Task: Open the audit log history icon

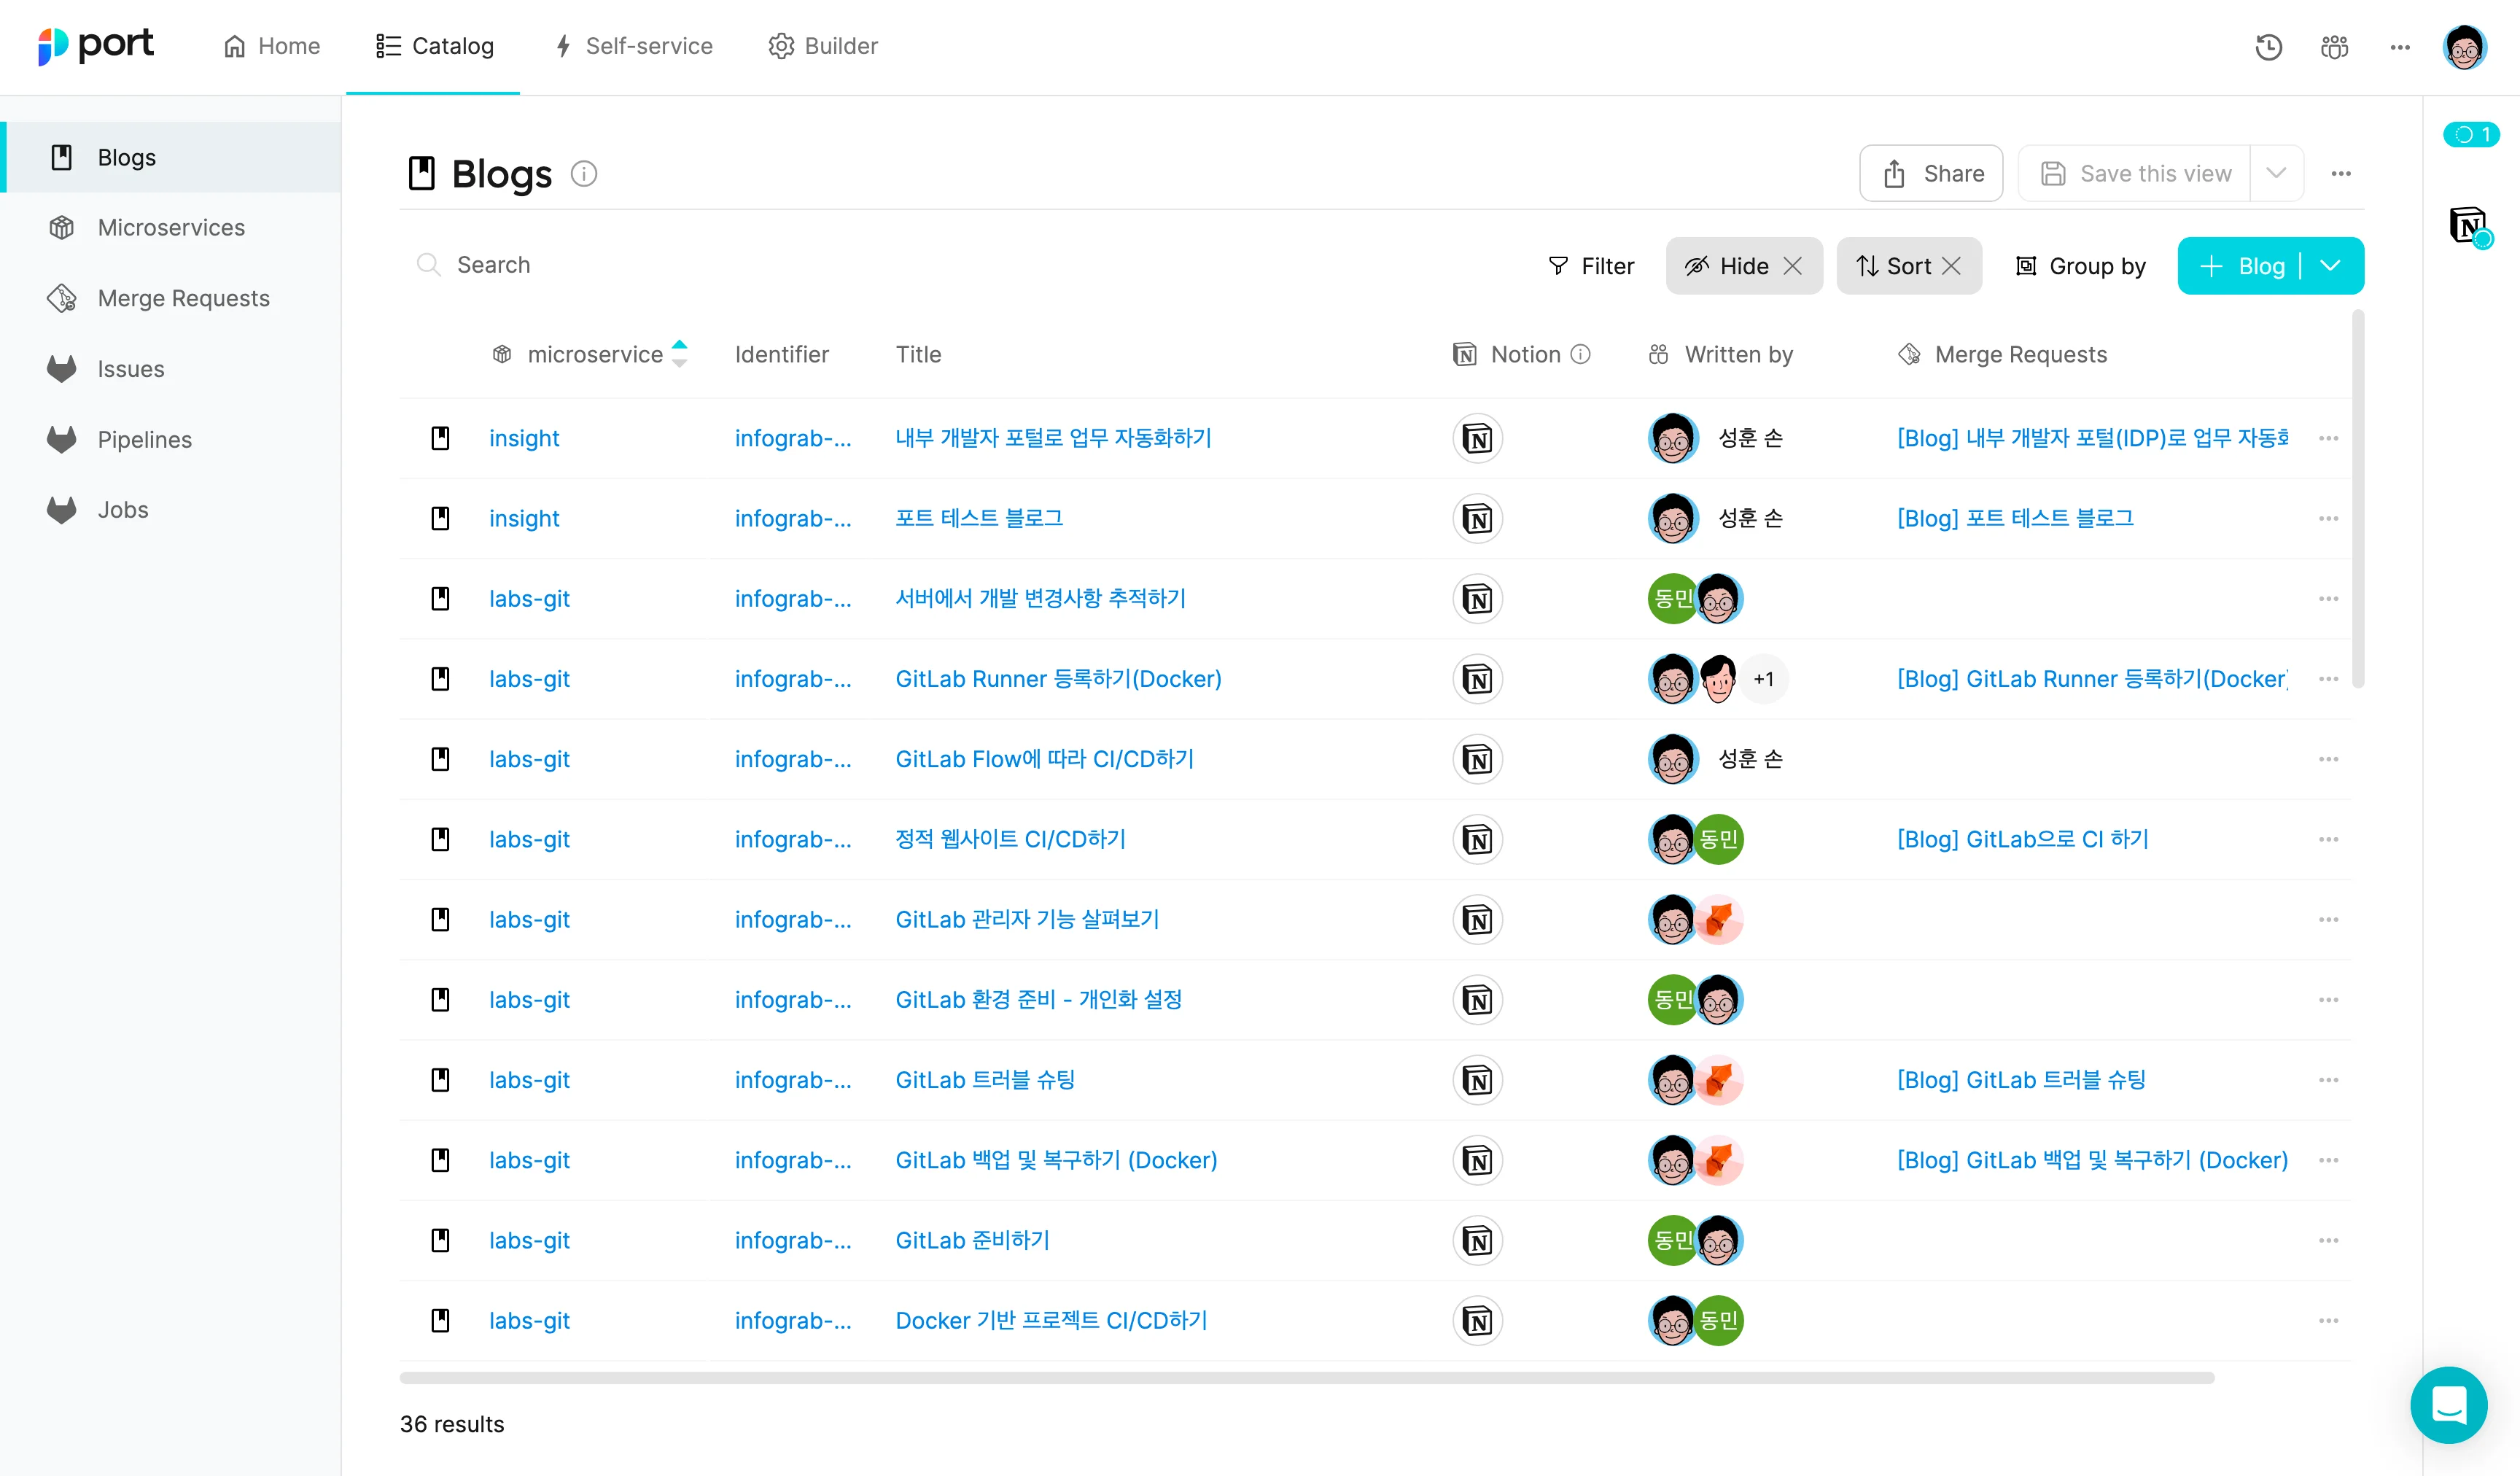Action: (x=2268, y=47)
